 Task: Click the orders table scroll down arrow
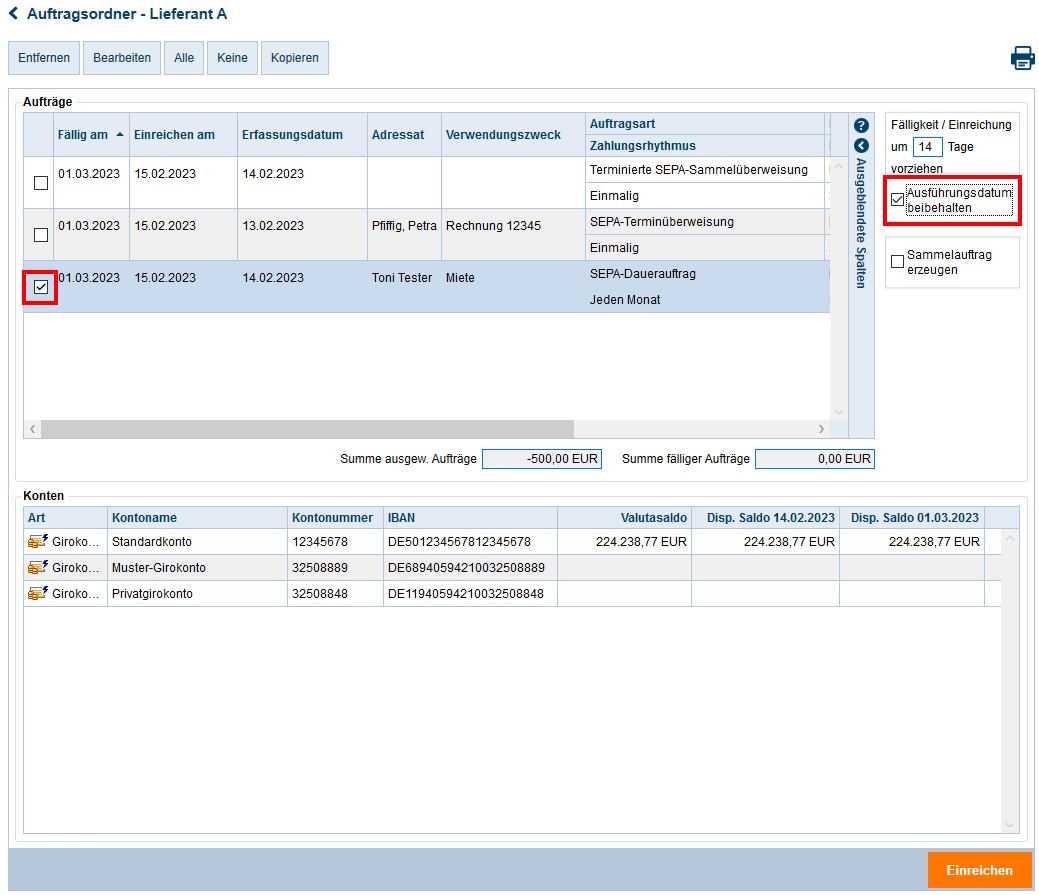click(x=839, y=411)
